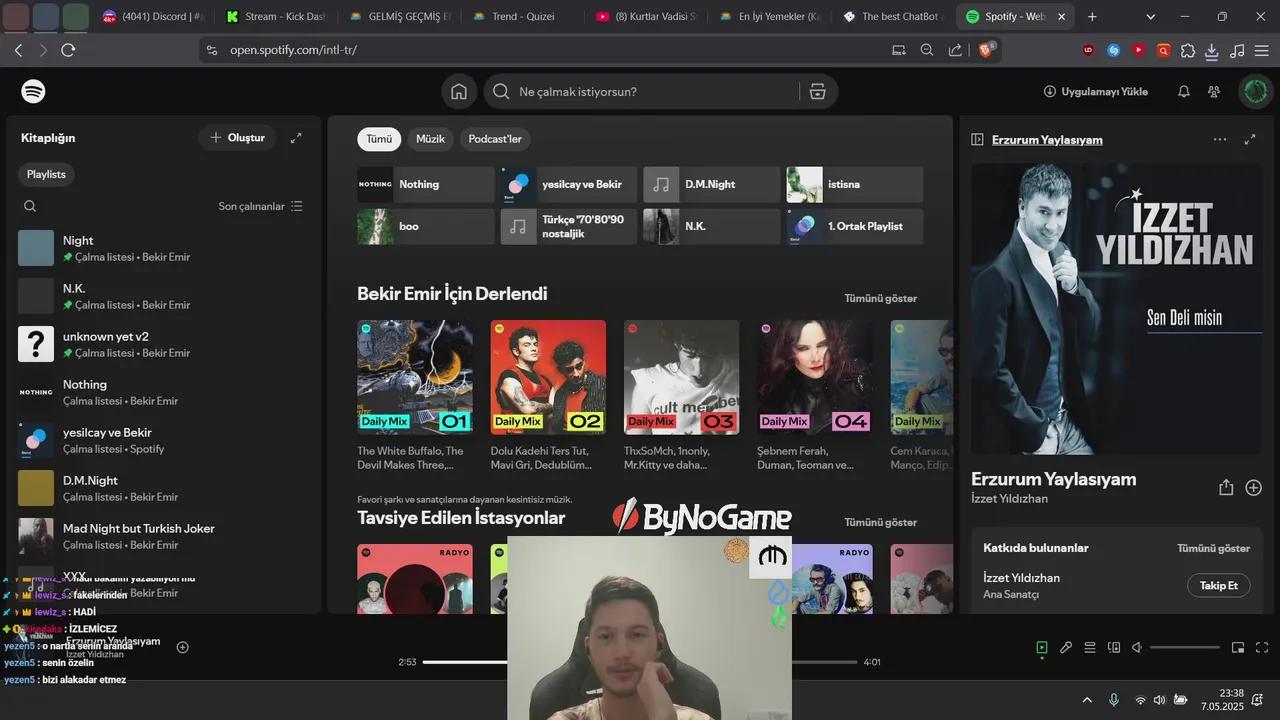This screenshot has width=1280, height=720.
Task: Open the Oluştur create menu
Action: pyautogui.click(x=237, y=138)
